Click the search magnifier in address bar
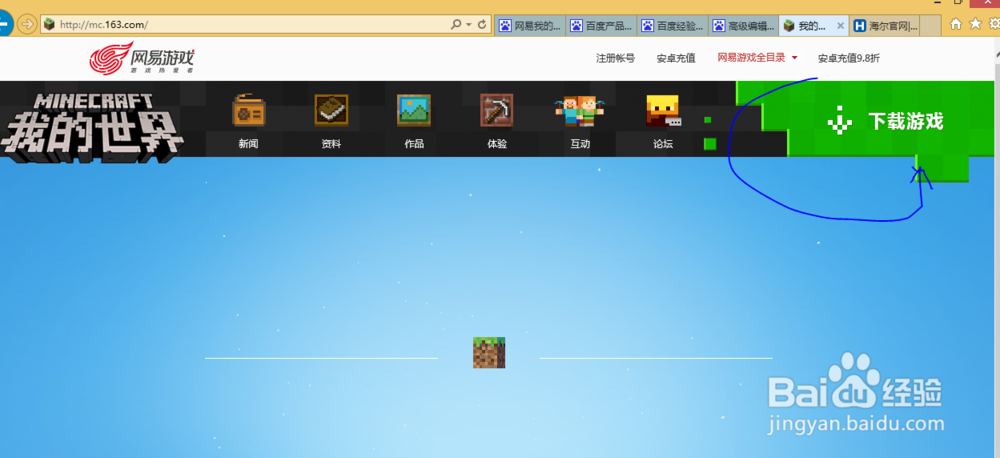 point(455,25)
